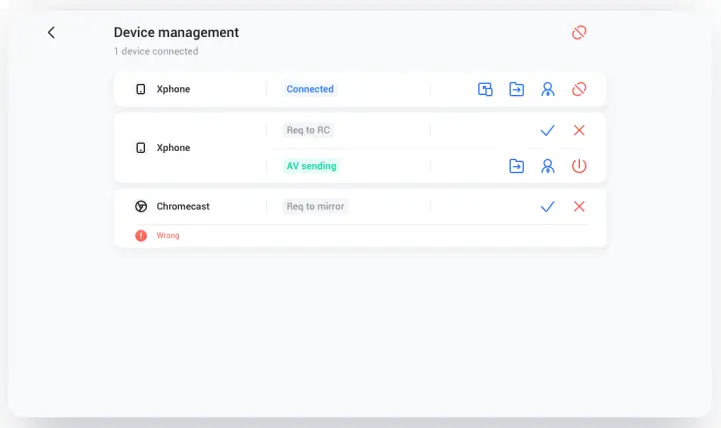
Task: Click the 1 device connected subtitle
Action: pyautogui.click(x=156, y=51)
